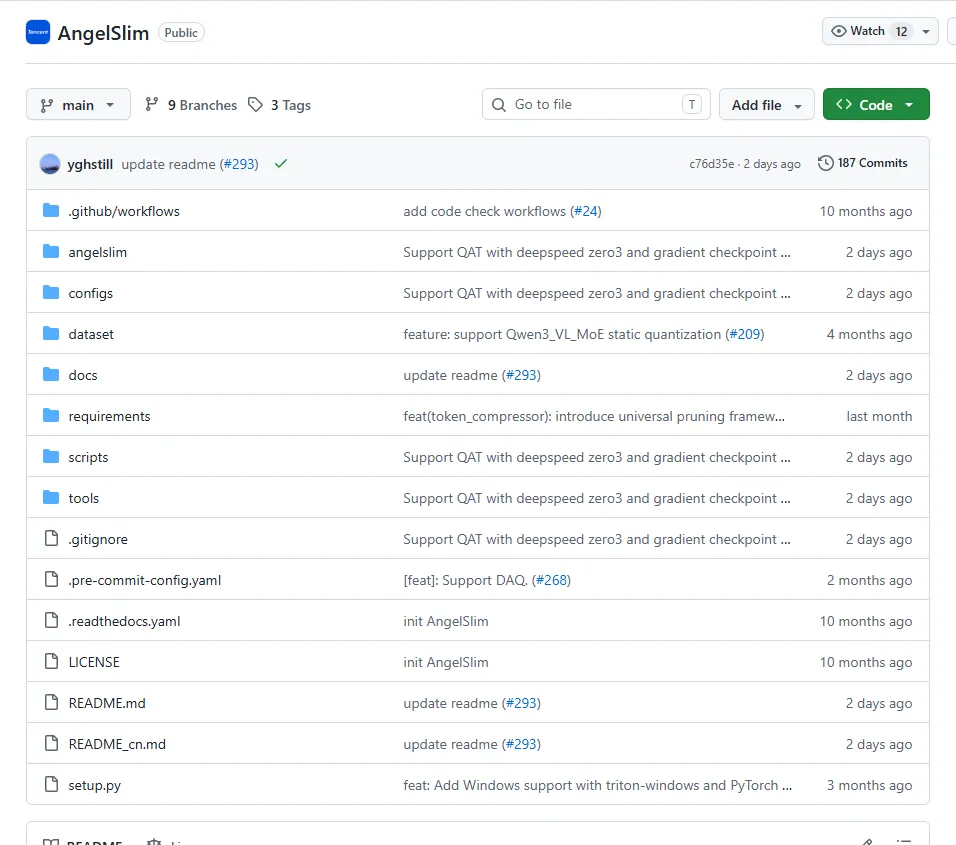Click the file icon next to .pre-commit-config.yaml

pos(52,579)
